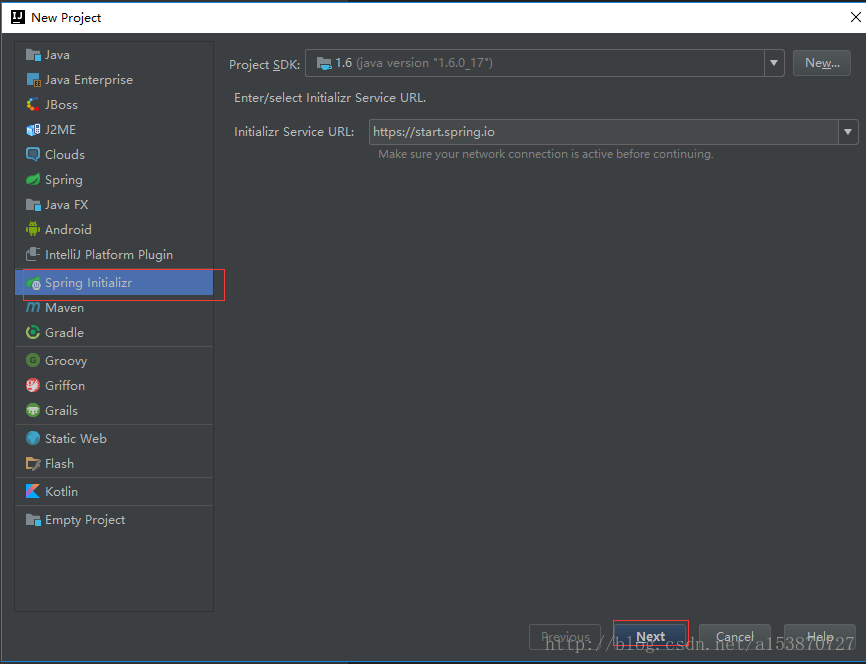Select Spring Initializr project type

[114, 283]
